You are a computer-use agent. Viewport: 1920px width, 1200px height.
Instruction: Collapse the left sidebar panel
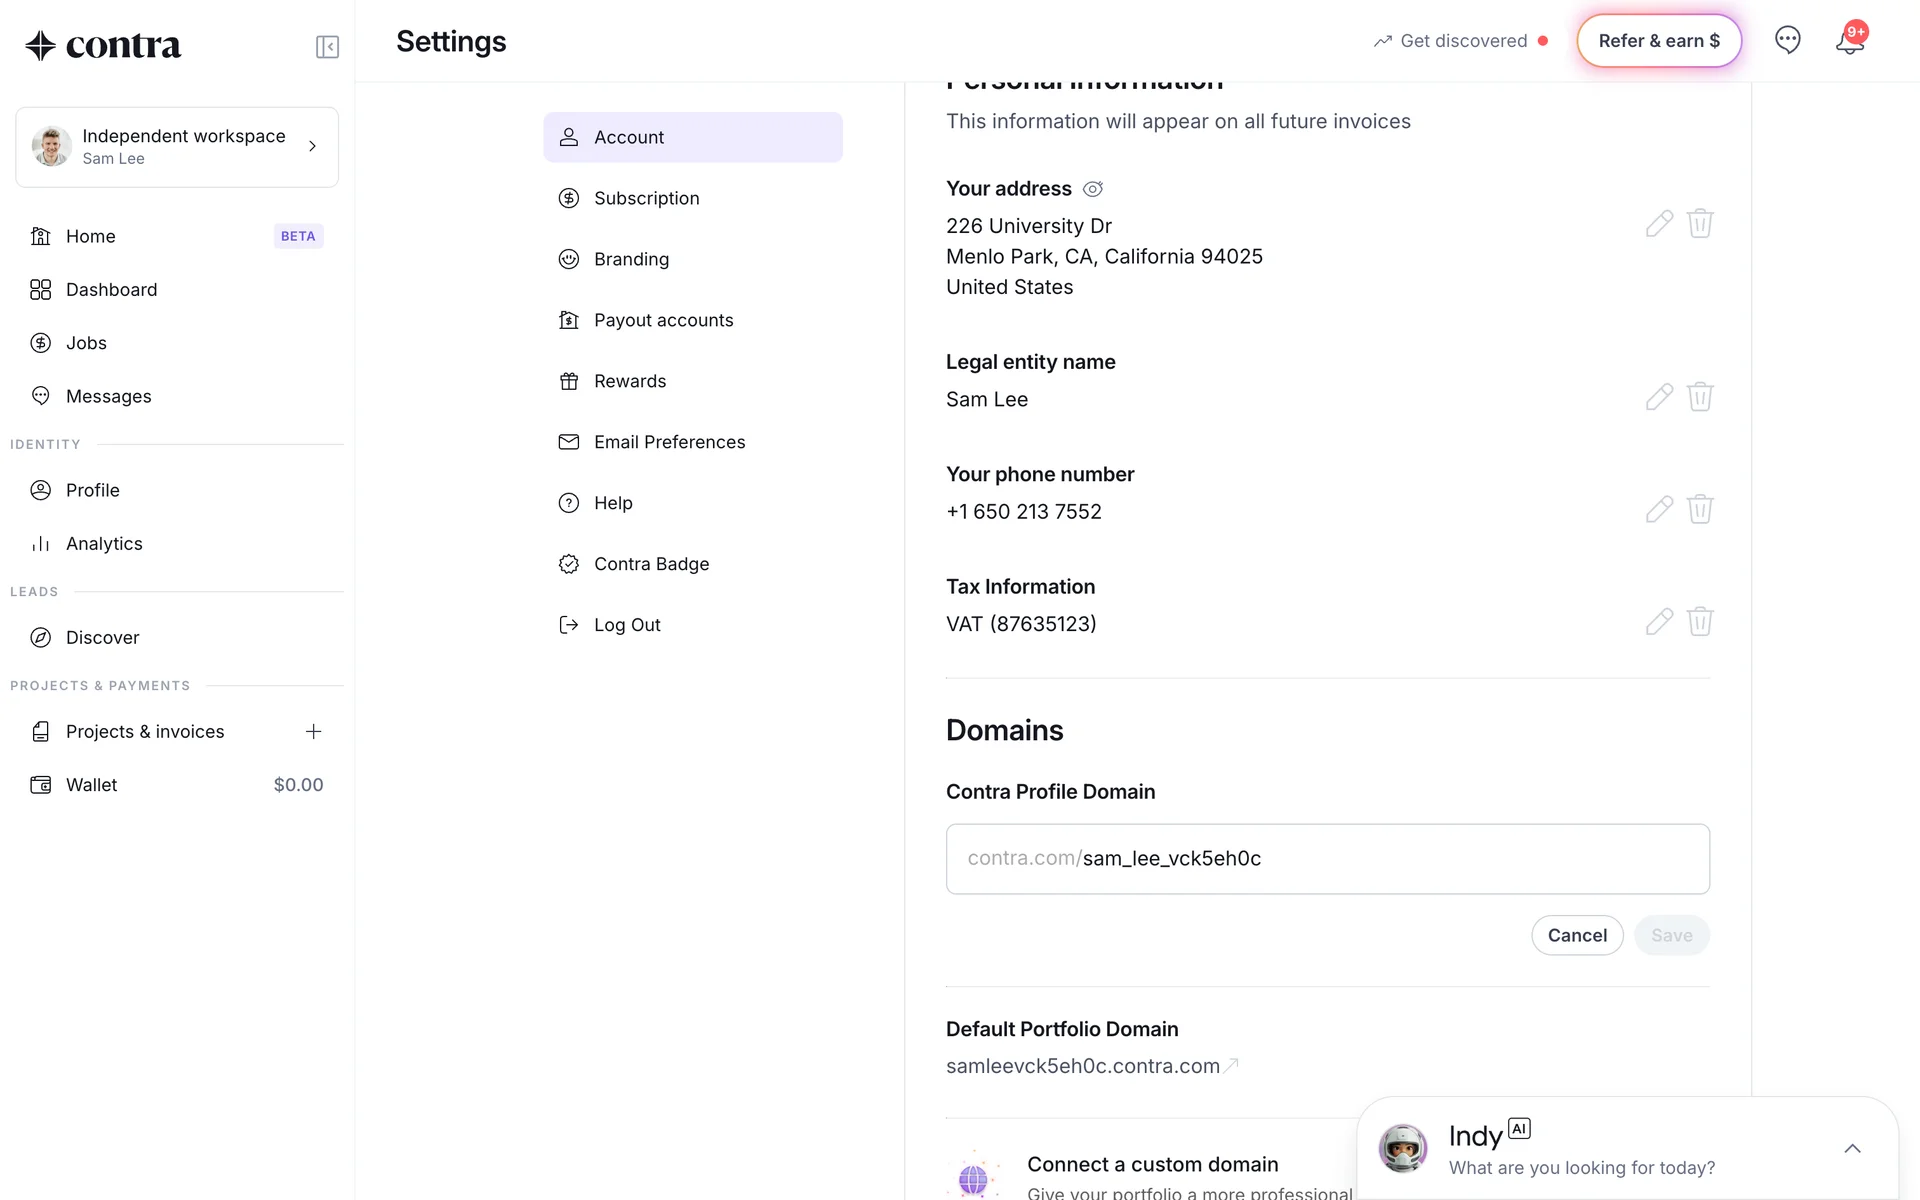click(327, 47)
